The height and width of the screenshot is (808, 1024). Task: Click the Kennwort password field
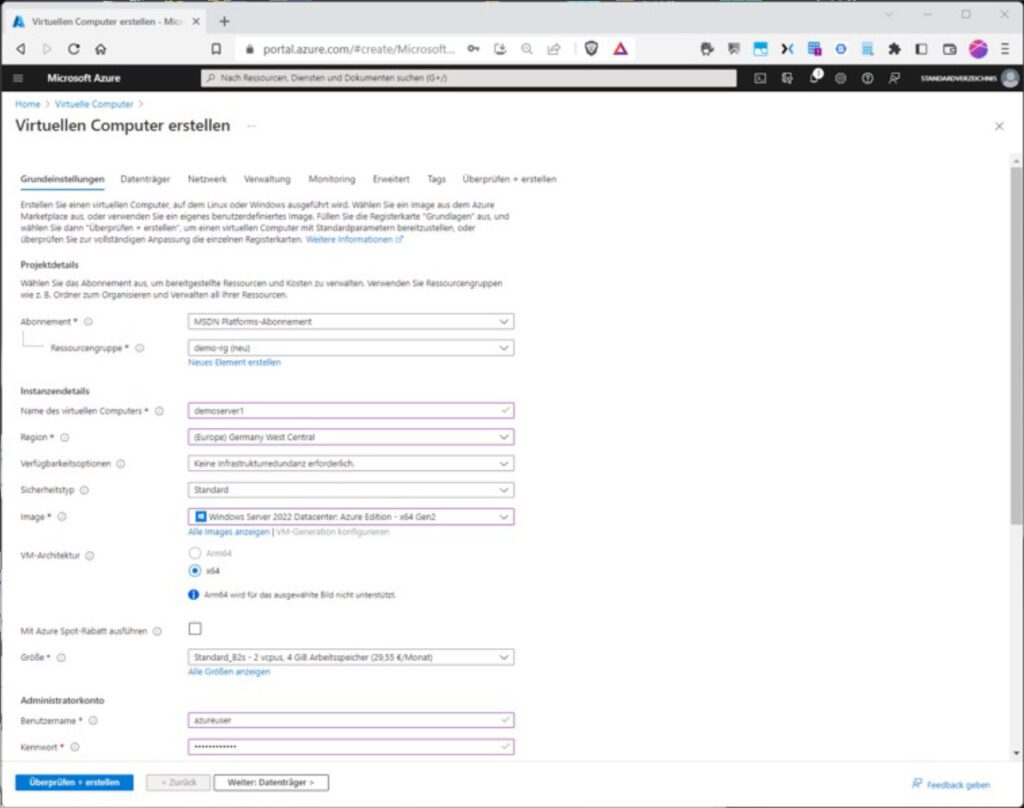[x=351, y=747]
